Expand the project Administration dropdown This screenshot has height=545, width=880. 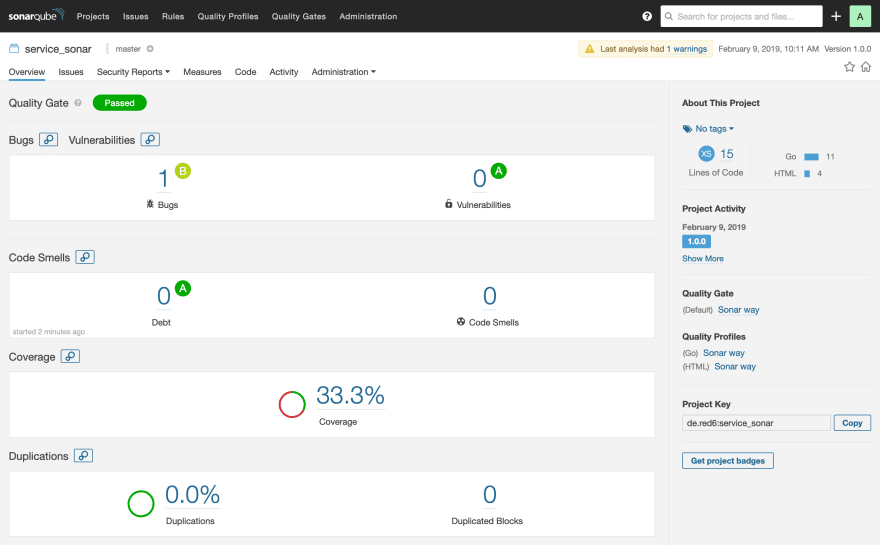click(x=343, y=72)
